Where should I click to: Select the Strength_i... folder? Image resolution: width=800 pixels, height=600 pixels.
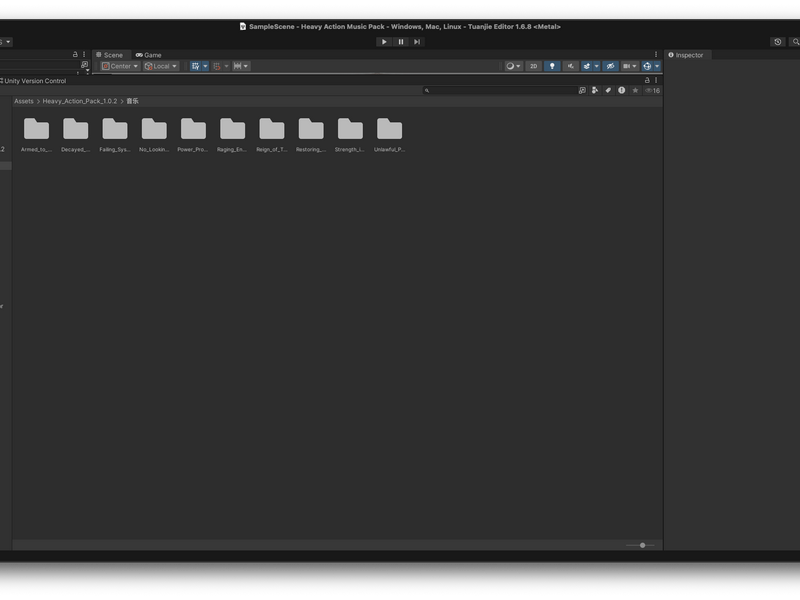350,134
